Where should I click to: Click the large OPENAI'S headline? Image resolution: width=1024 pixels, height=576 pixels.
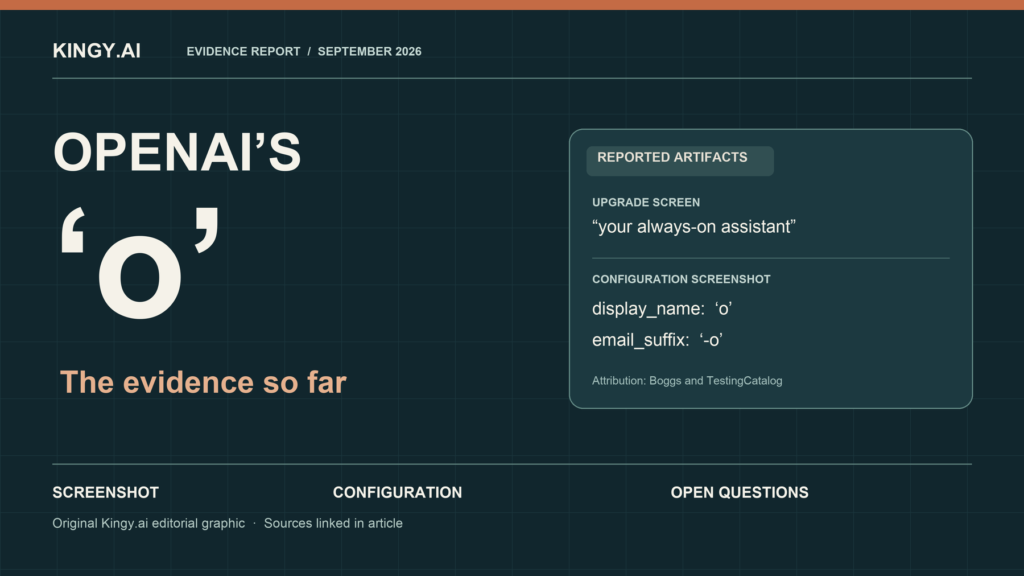177,153
